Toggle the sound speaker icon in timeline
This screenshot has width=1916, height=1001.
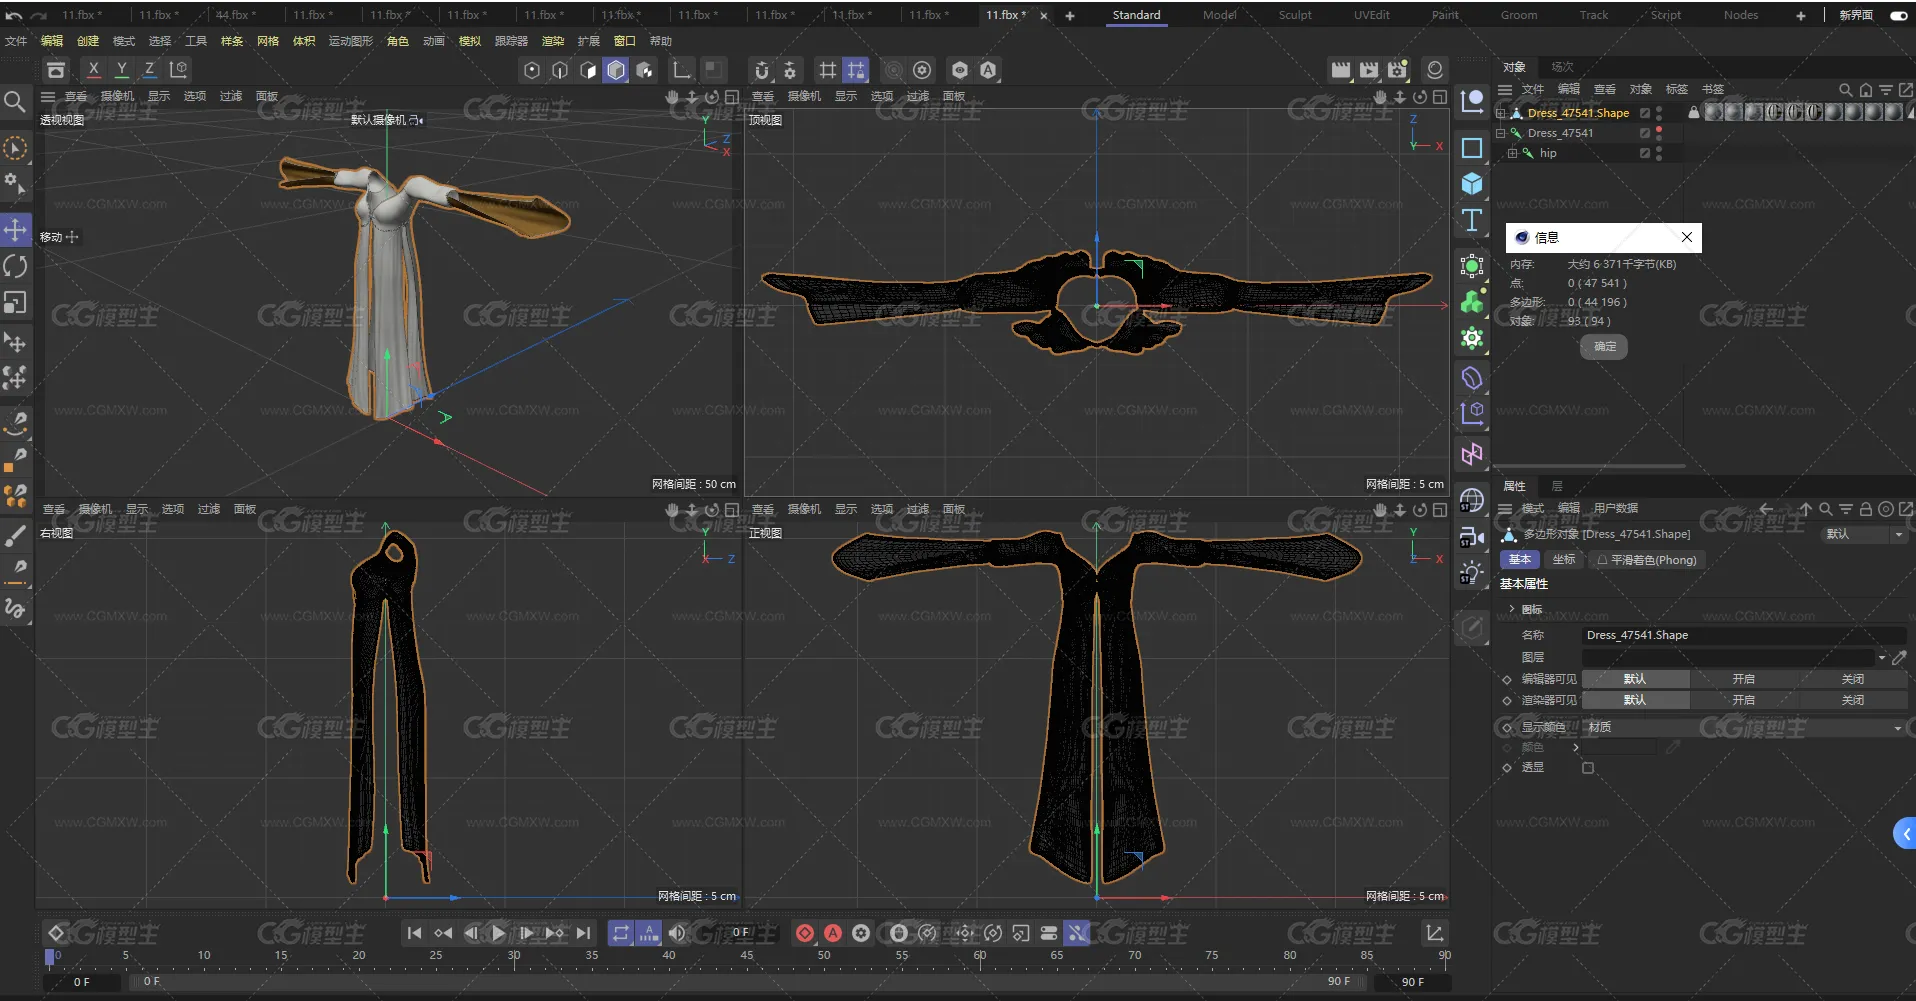pos(677,933)
